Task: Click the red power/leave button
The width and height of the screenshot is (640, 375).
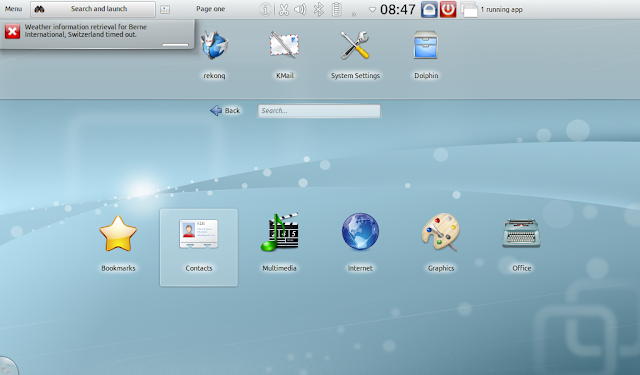Action: (448, 9)
